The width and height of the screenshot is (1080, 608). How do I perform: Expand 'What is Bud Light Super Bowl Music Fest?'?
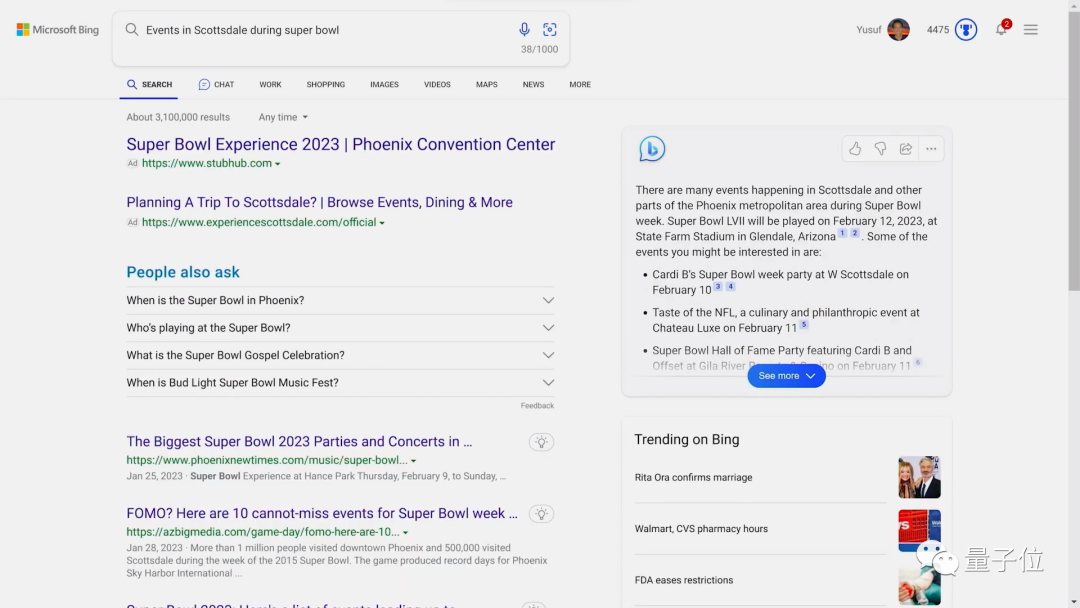tap(340, 383)
